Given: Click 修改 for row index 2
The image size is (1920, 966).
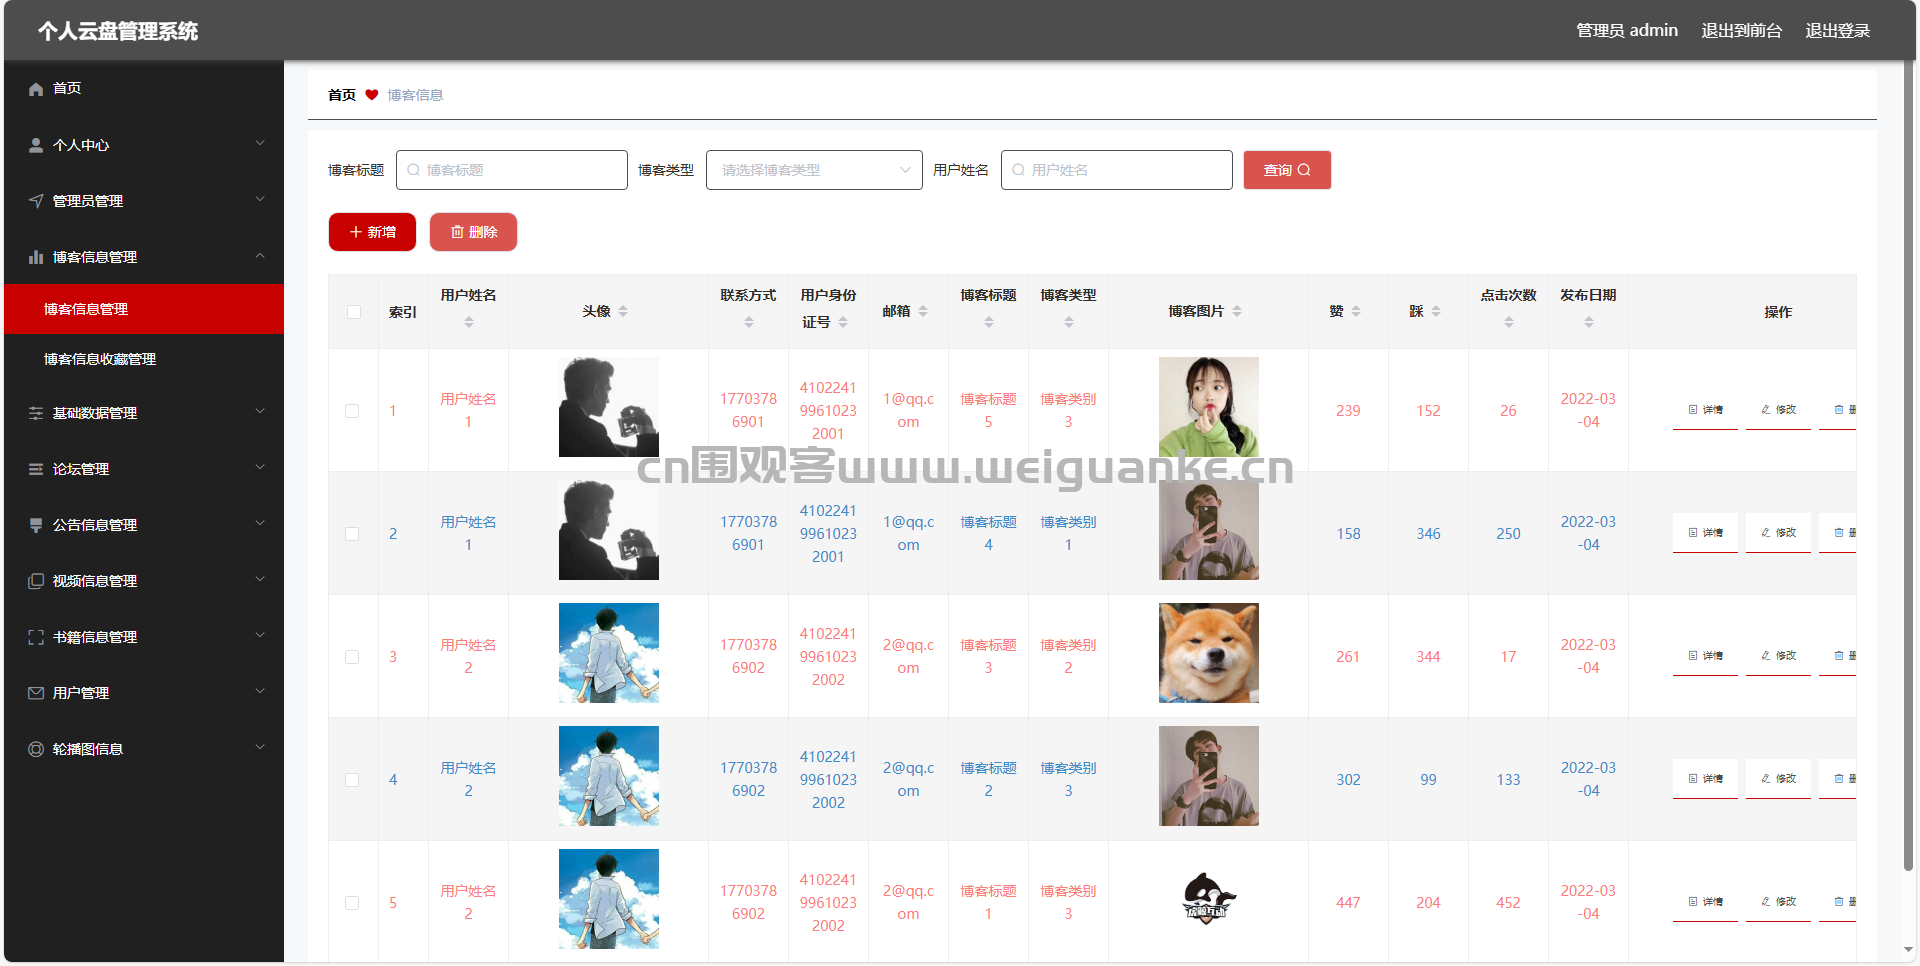Looking at the screenshot, I should (1778, 533).
